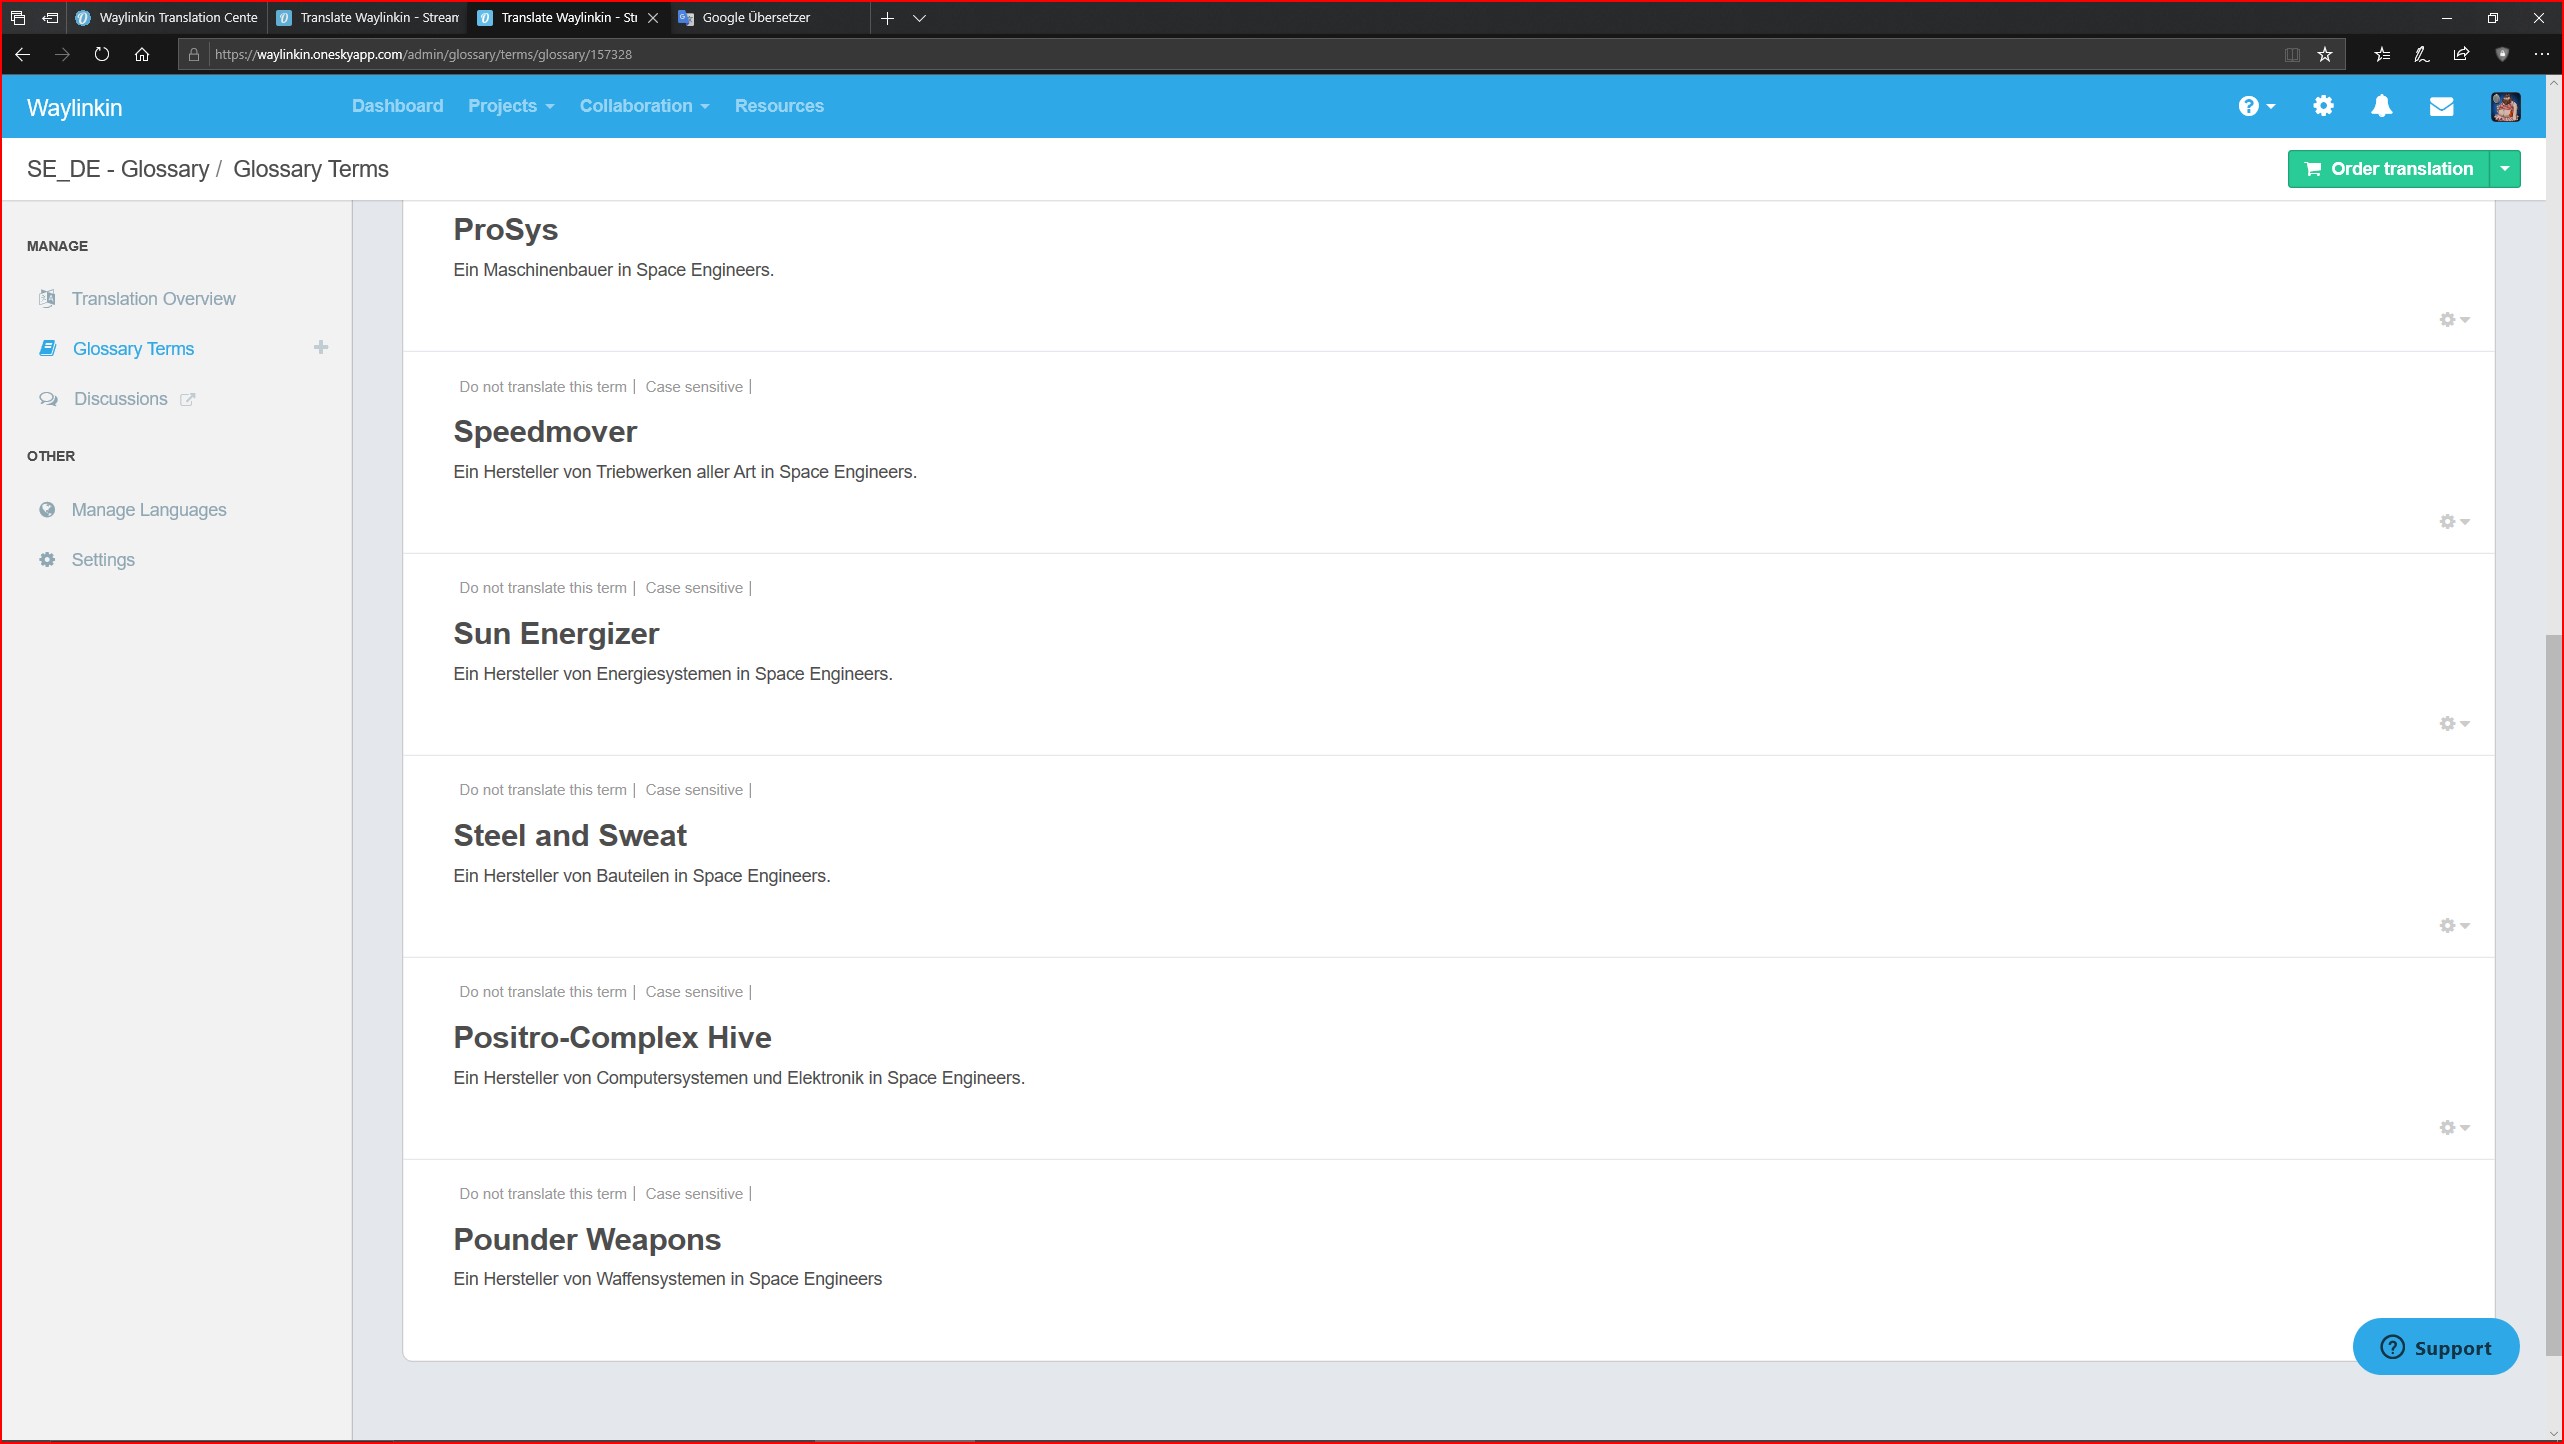Viewport: 2564px width, 1444px height.
Task: Click the Support chat button
Action: [x=2435, y=1347]
